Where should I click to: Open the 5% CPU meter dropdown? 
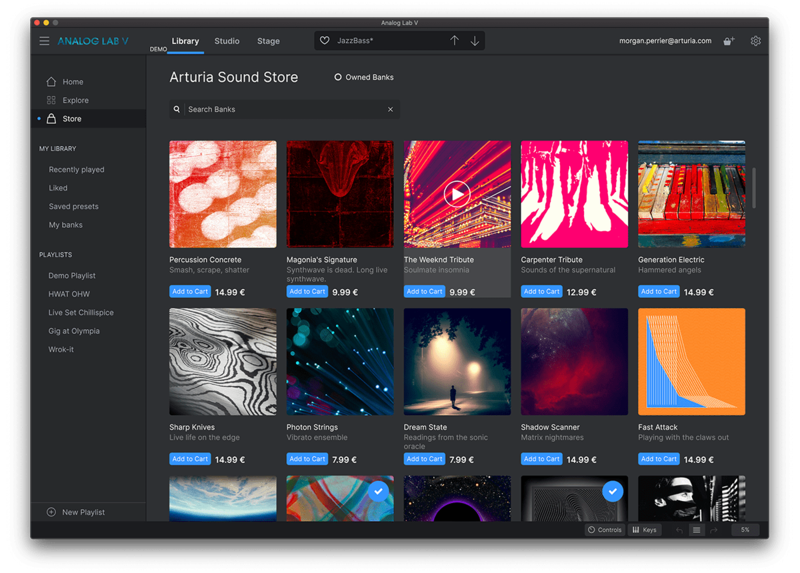pyautogui.click(x=745, y=530)
